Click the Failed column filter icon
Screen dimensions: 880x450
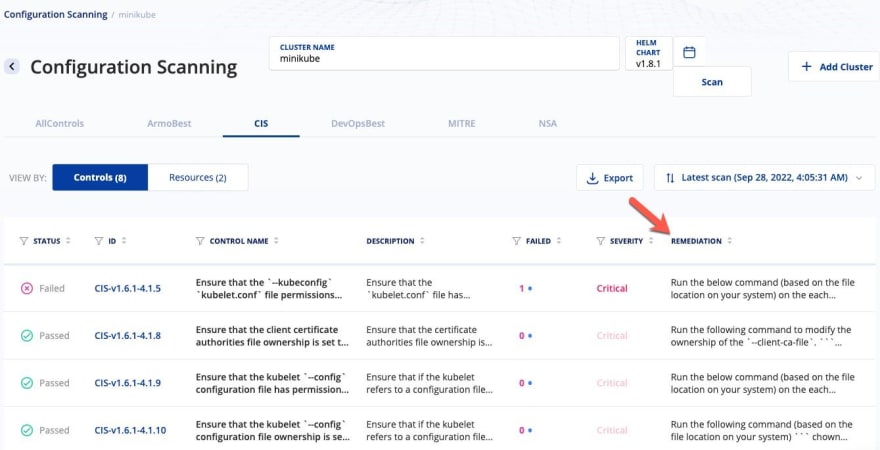click(x=516, y=241)
